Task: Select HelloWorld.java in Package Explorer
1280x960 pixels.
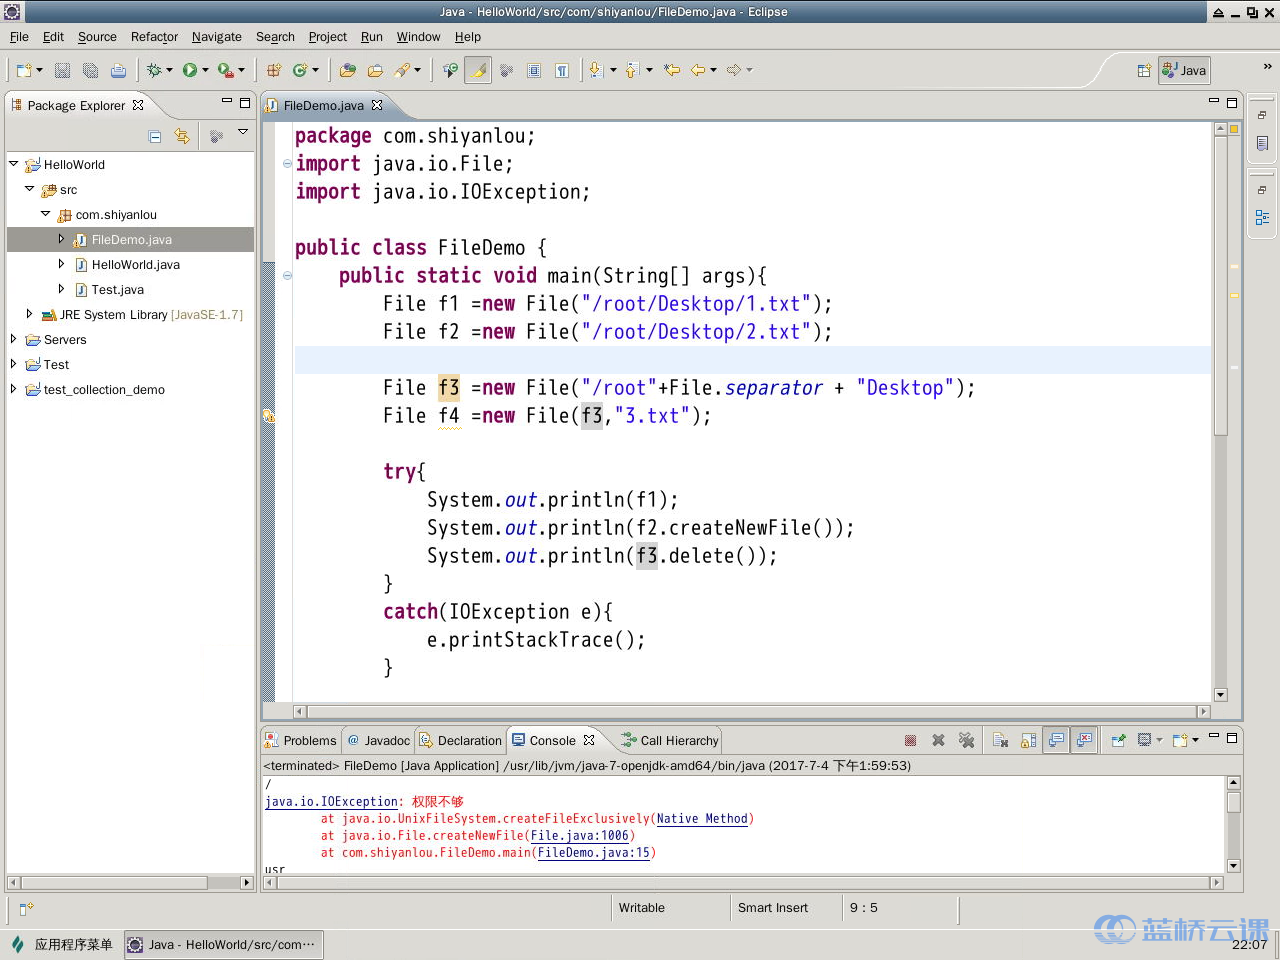Action: tap(135, 265)
